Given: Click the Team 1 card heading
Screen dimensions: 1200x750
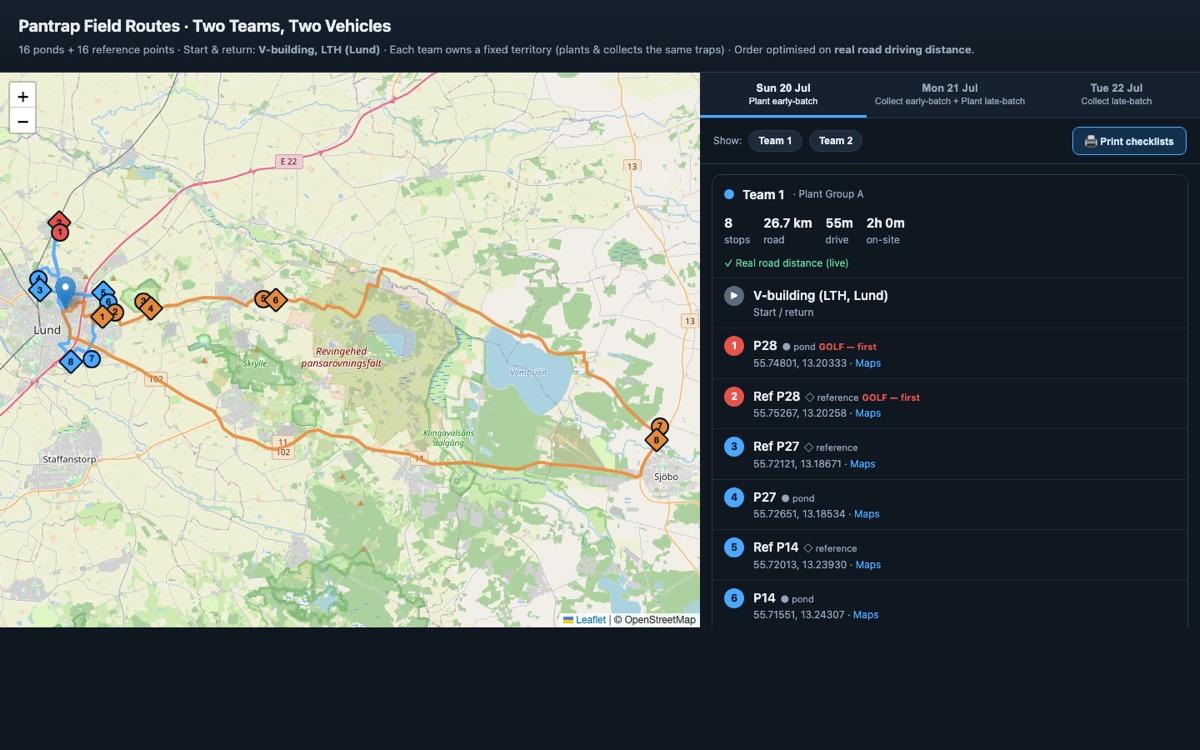Looking at the screenshot, I should click(764, 195).
